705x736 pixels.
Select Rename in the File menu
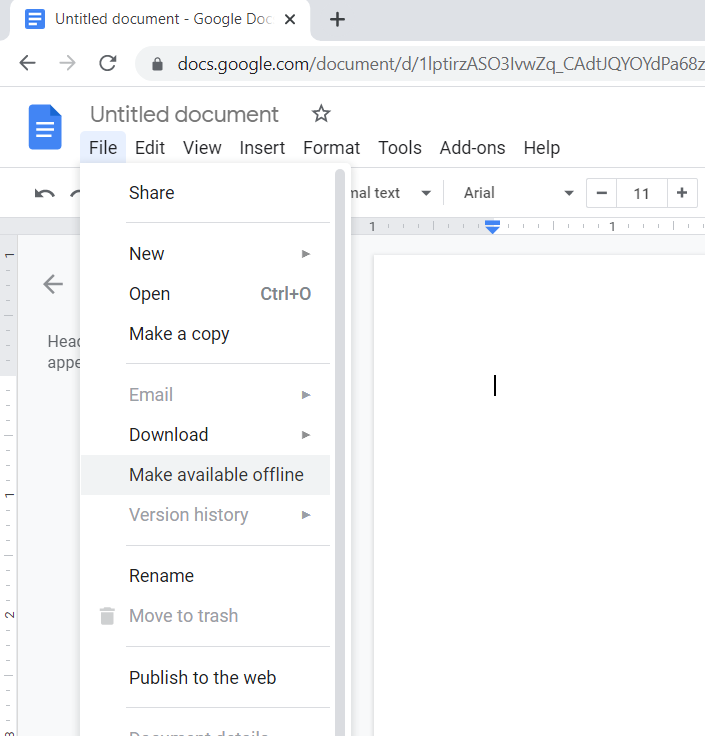point(205,576)
